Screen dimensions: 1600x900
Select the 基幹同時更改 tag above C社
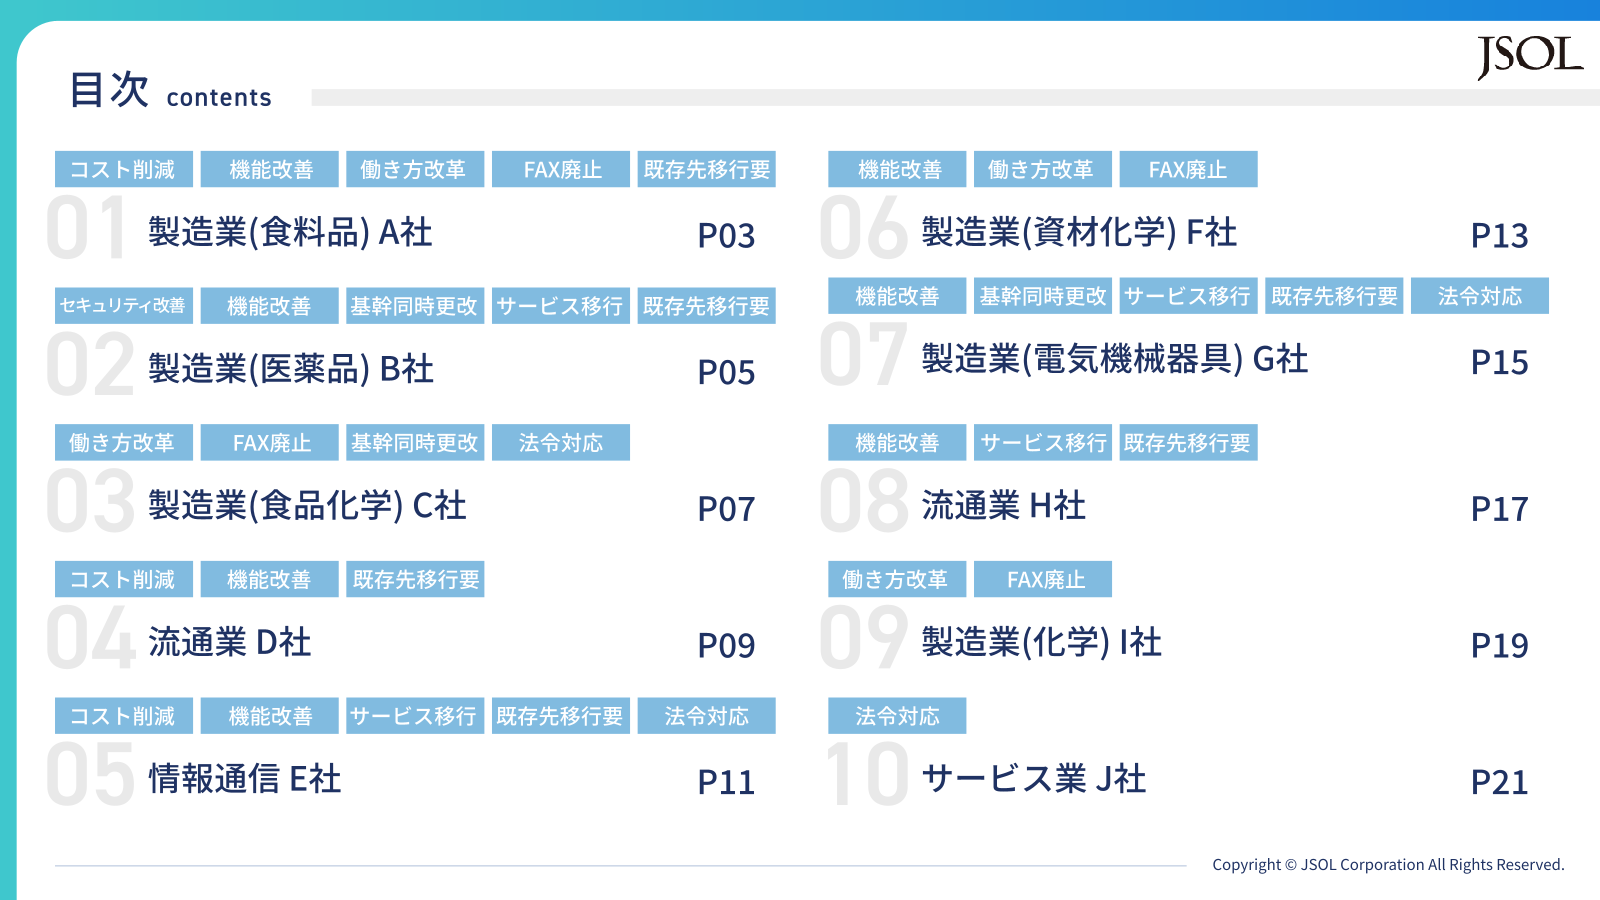click(x=415, y=442)
